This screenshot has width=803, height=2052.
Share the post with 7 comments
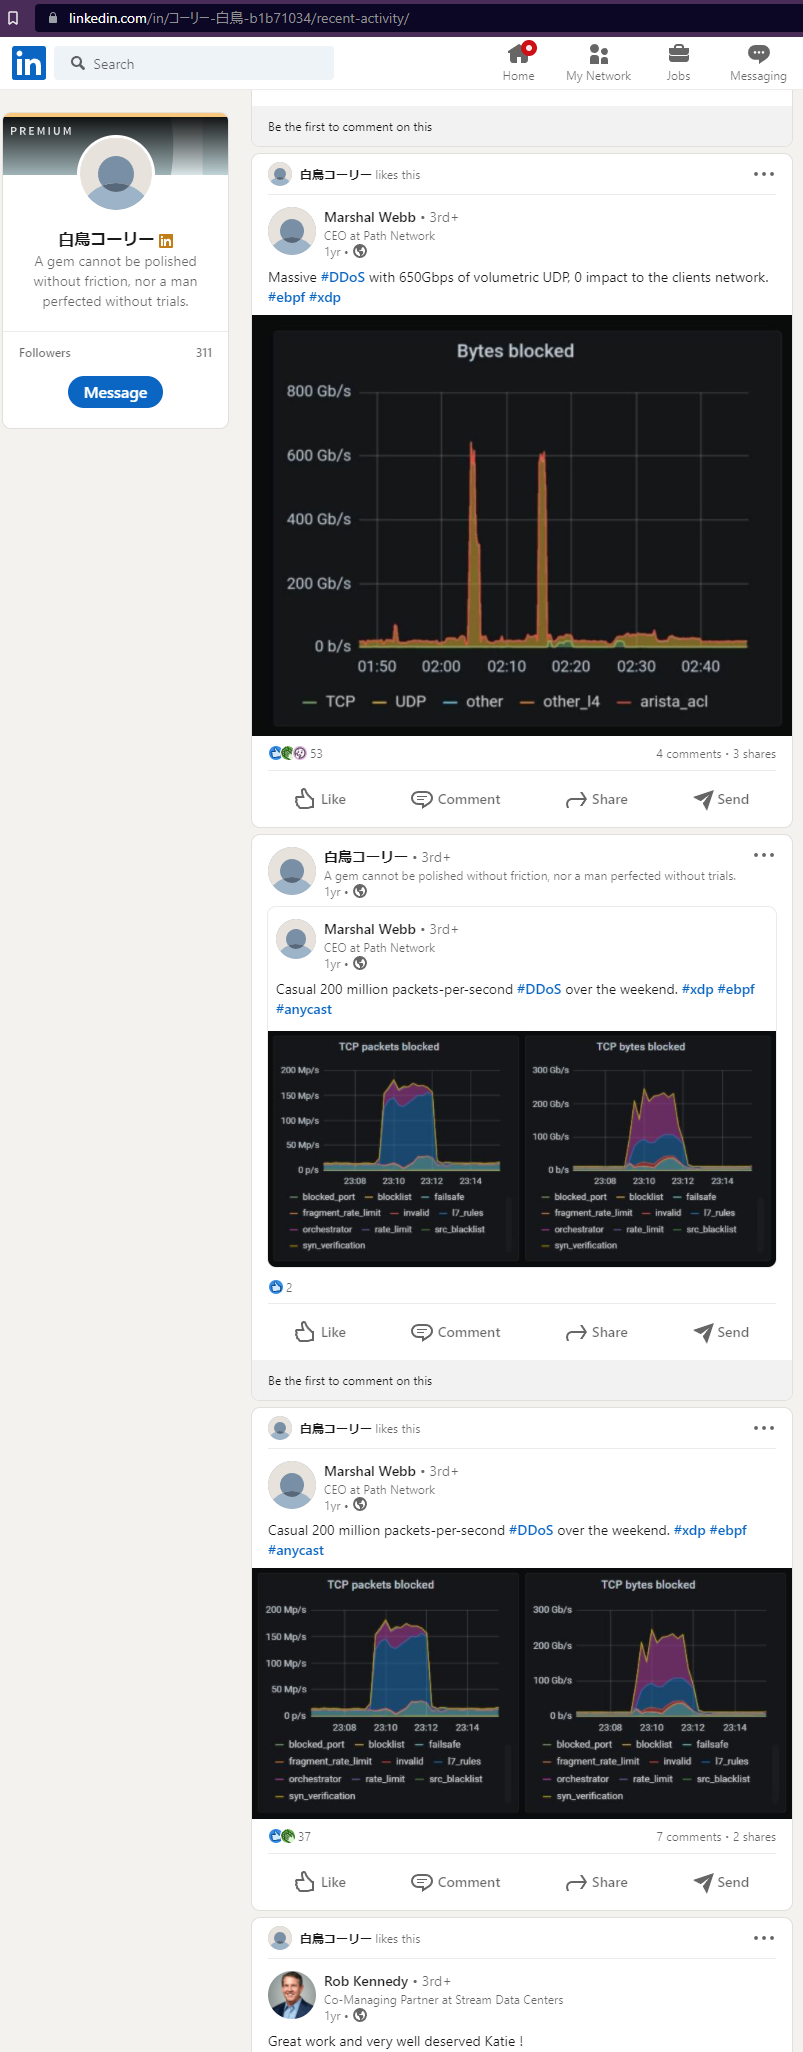597,1882
